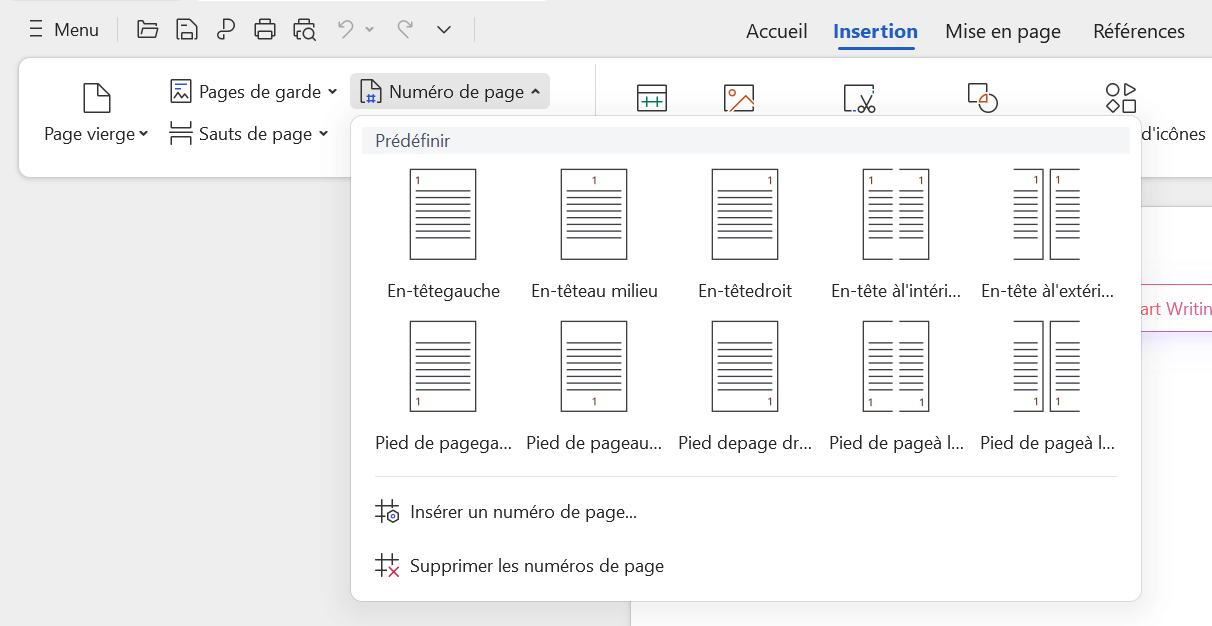Select the En-tête au milieu preset thumbnail
The width and height of the screenshot is (1212, 626).
click(594, 214)
